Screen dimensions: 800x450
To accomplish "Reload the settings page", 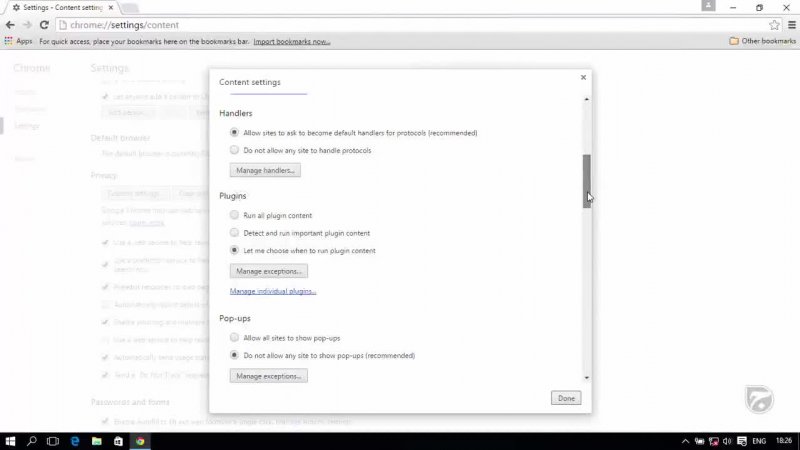I will (x=44, y=24).
